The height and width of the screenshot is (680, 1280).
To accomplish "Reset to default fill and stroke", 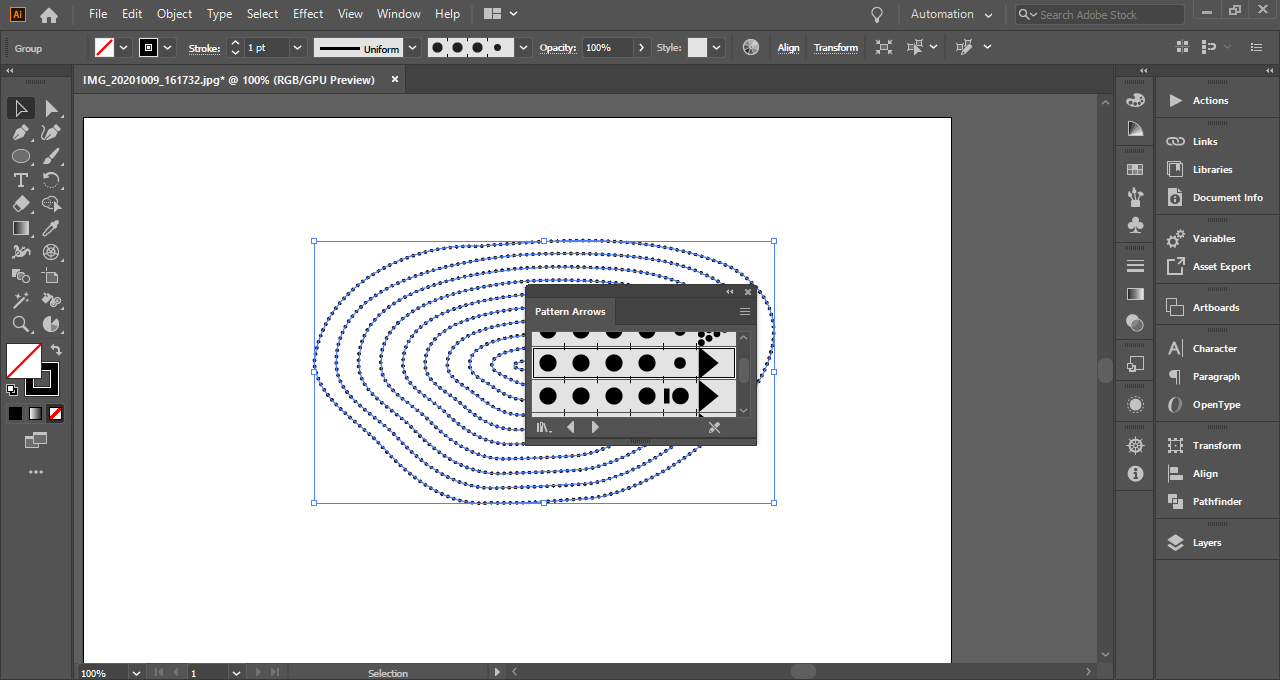I will (x=12, y=390).
